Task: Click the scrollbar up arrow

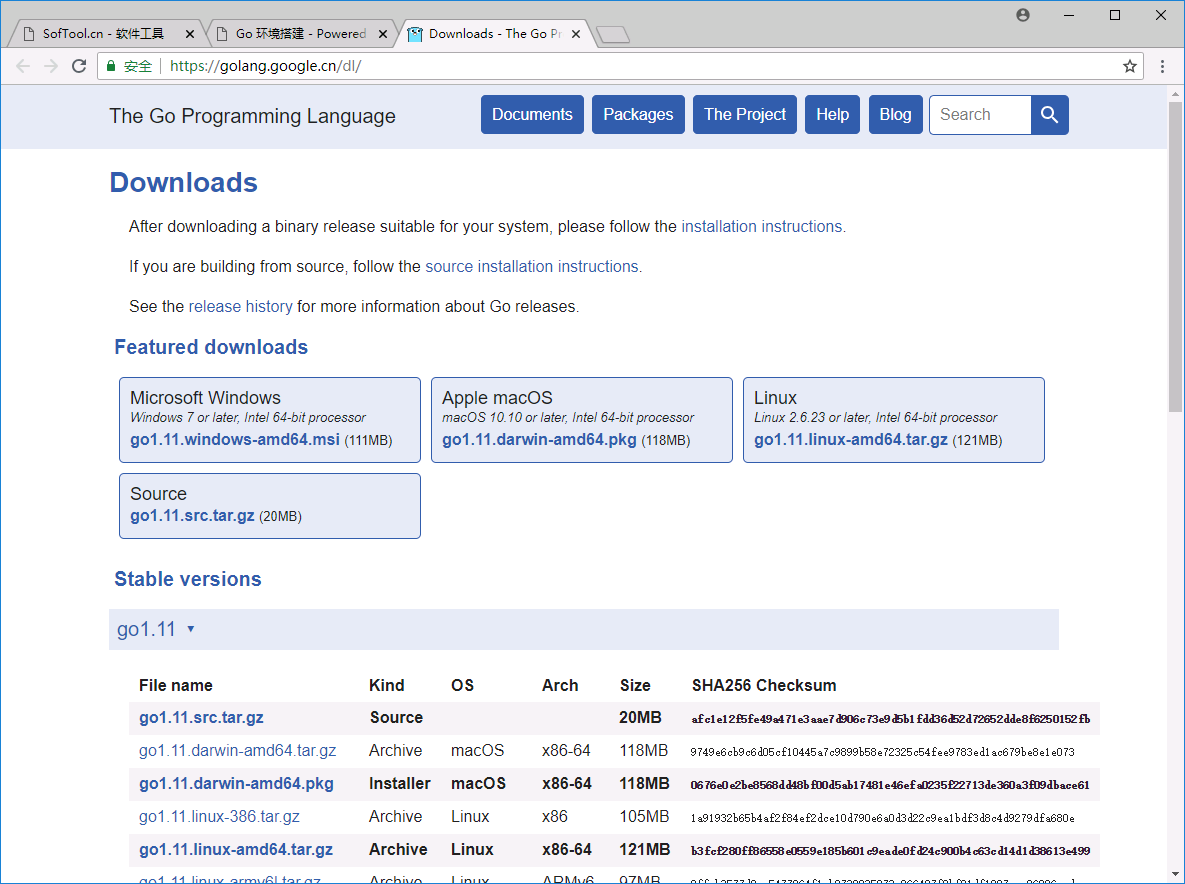Action: point(1175,94)
